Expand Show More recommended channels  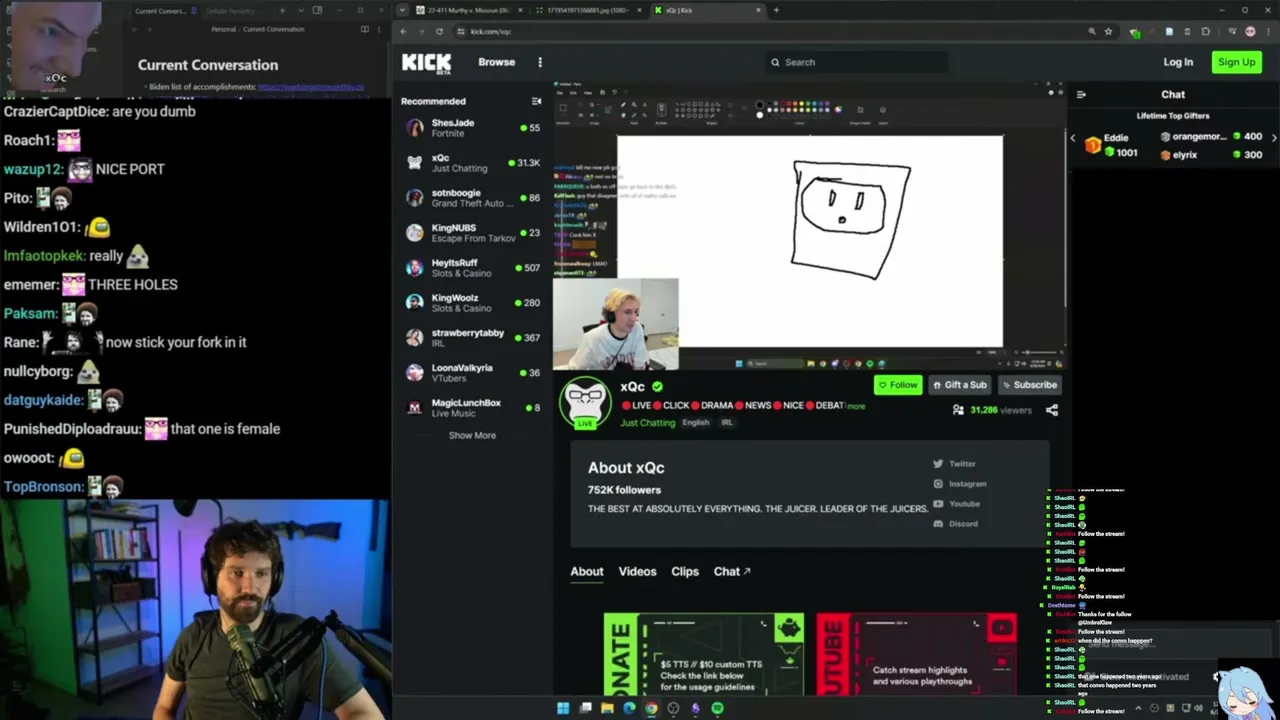coord(472,435)
